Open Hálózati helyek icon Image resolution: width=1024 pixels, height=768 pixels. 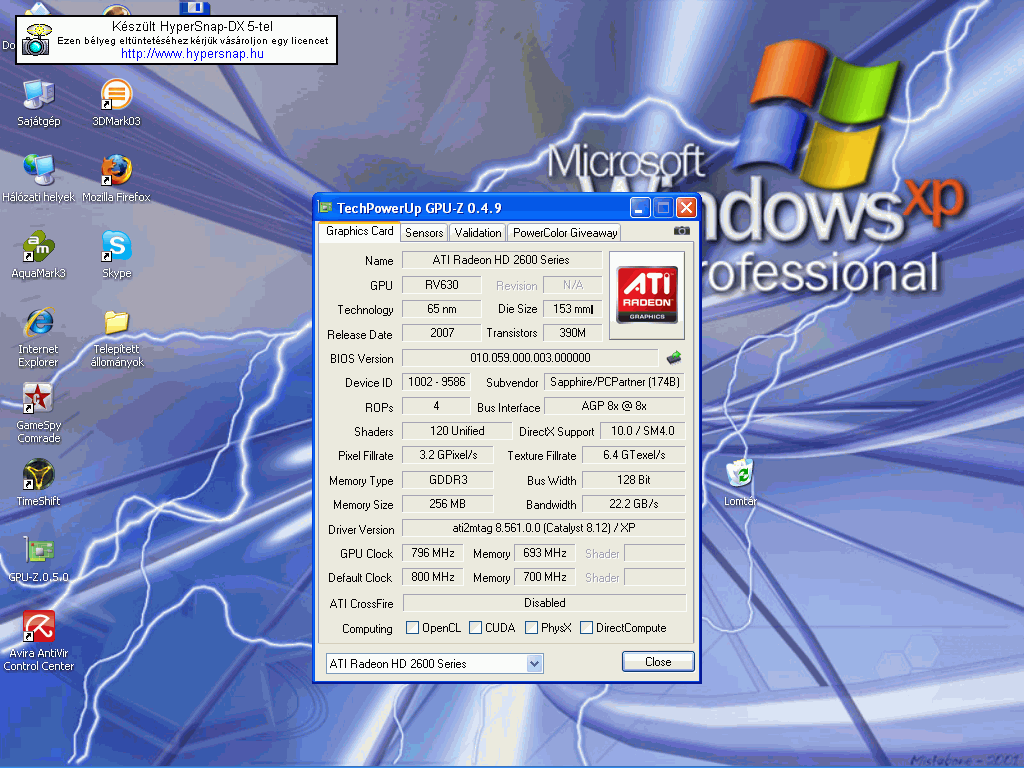click(39, 178)
